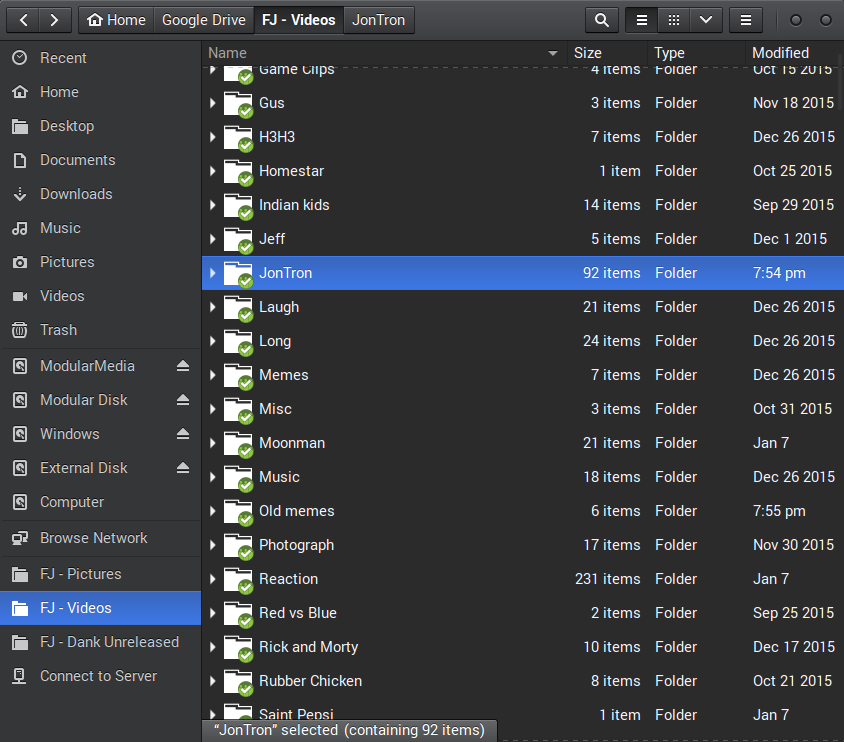The image size is (844, 742).
Task: Open the hamburger menu button
Action: [745, 20]
